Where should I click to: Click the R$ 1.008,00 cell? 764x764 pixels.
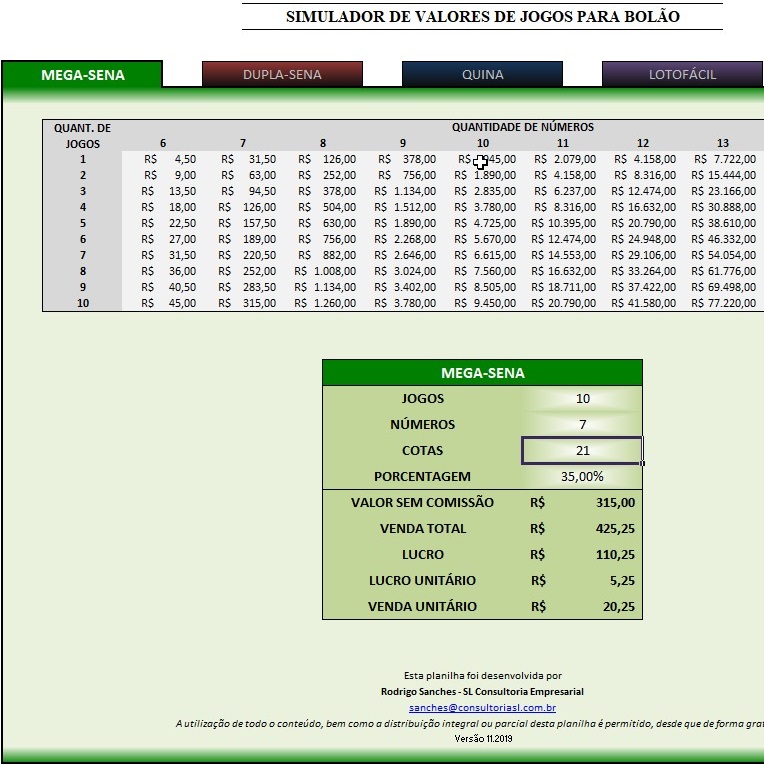pyautogui.click(x=322, y=271)
